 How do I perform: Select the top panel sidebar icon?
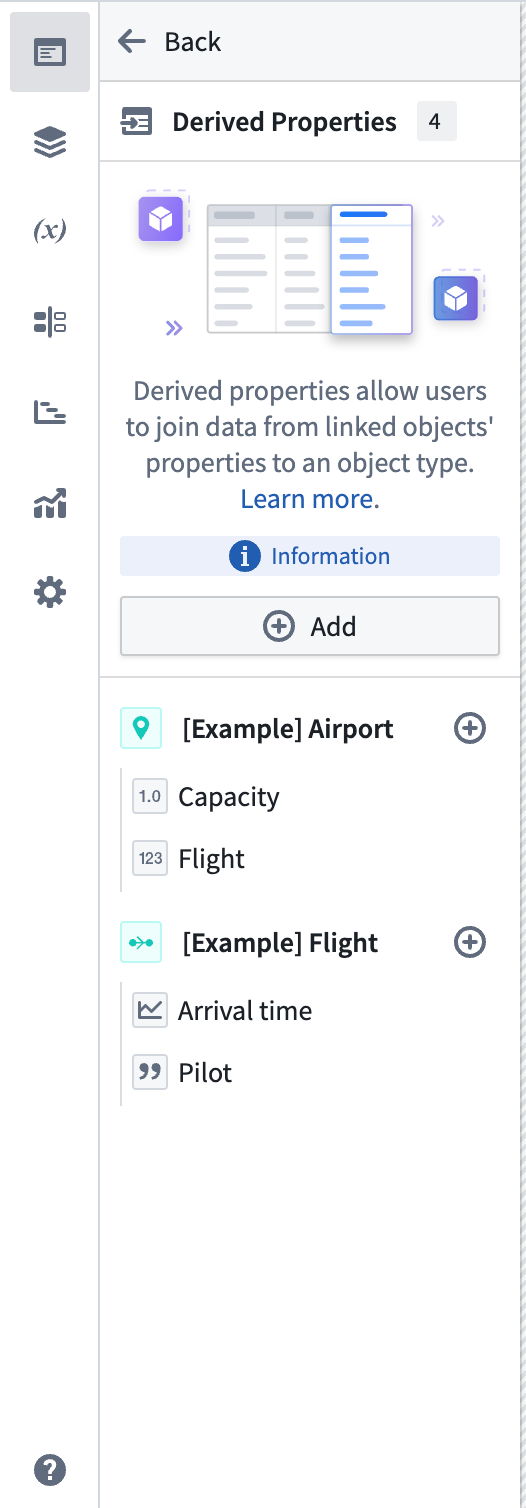(50, 52)
